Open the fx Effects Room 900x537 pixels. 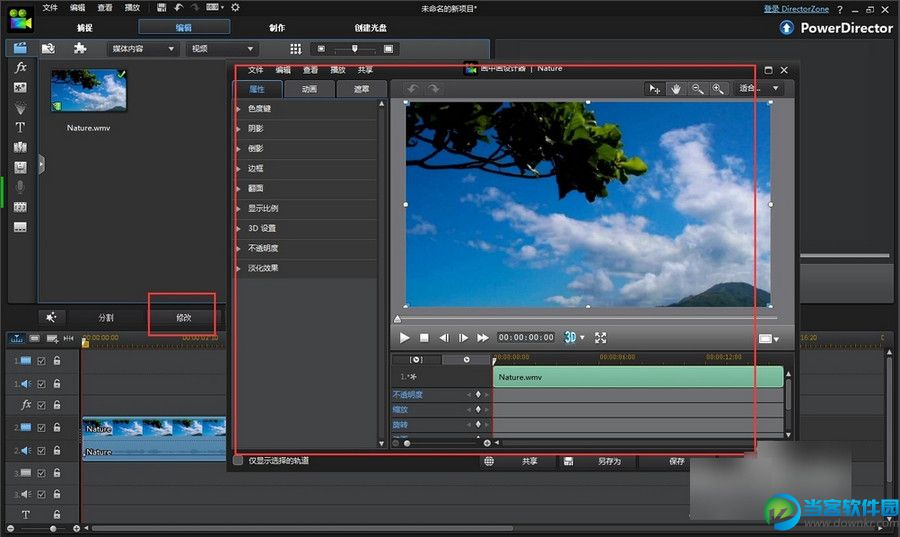click(20, 68)
